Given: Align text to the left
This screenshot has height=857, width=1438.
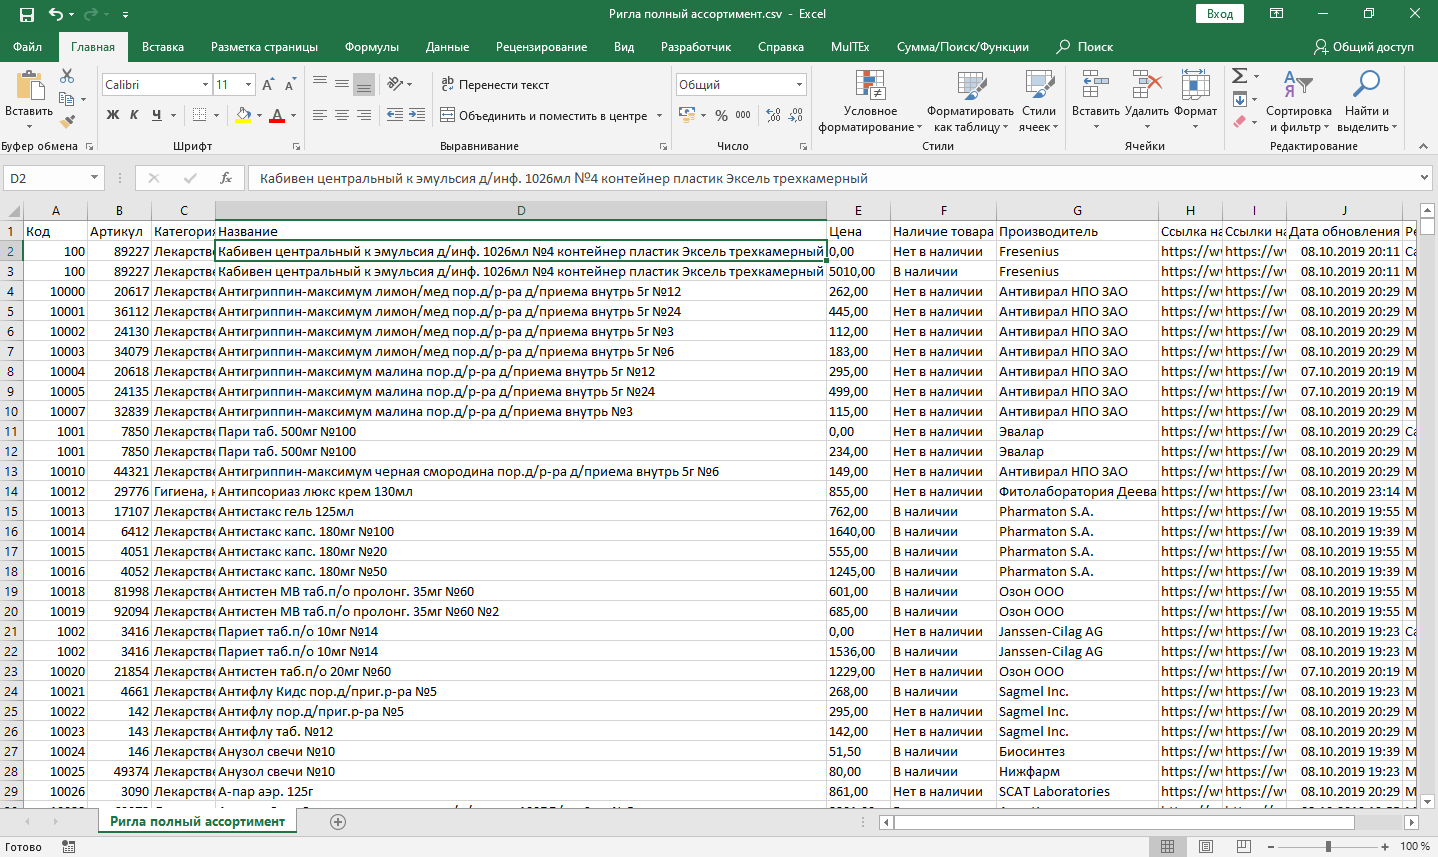Looking at the screenshot, I should (x=320, y=115).
